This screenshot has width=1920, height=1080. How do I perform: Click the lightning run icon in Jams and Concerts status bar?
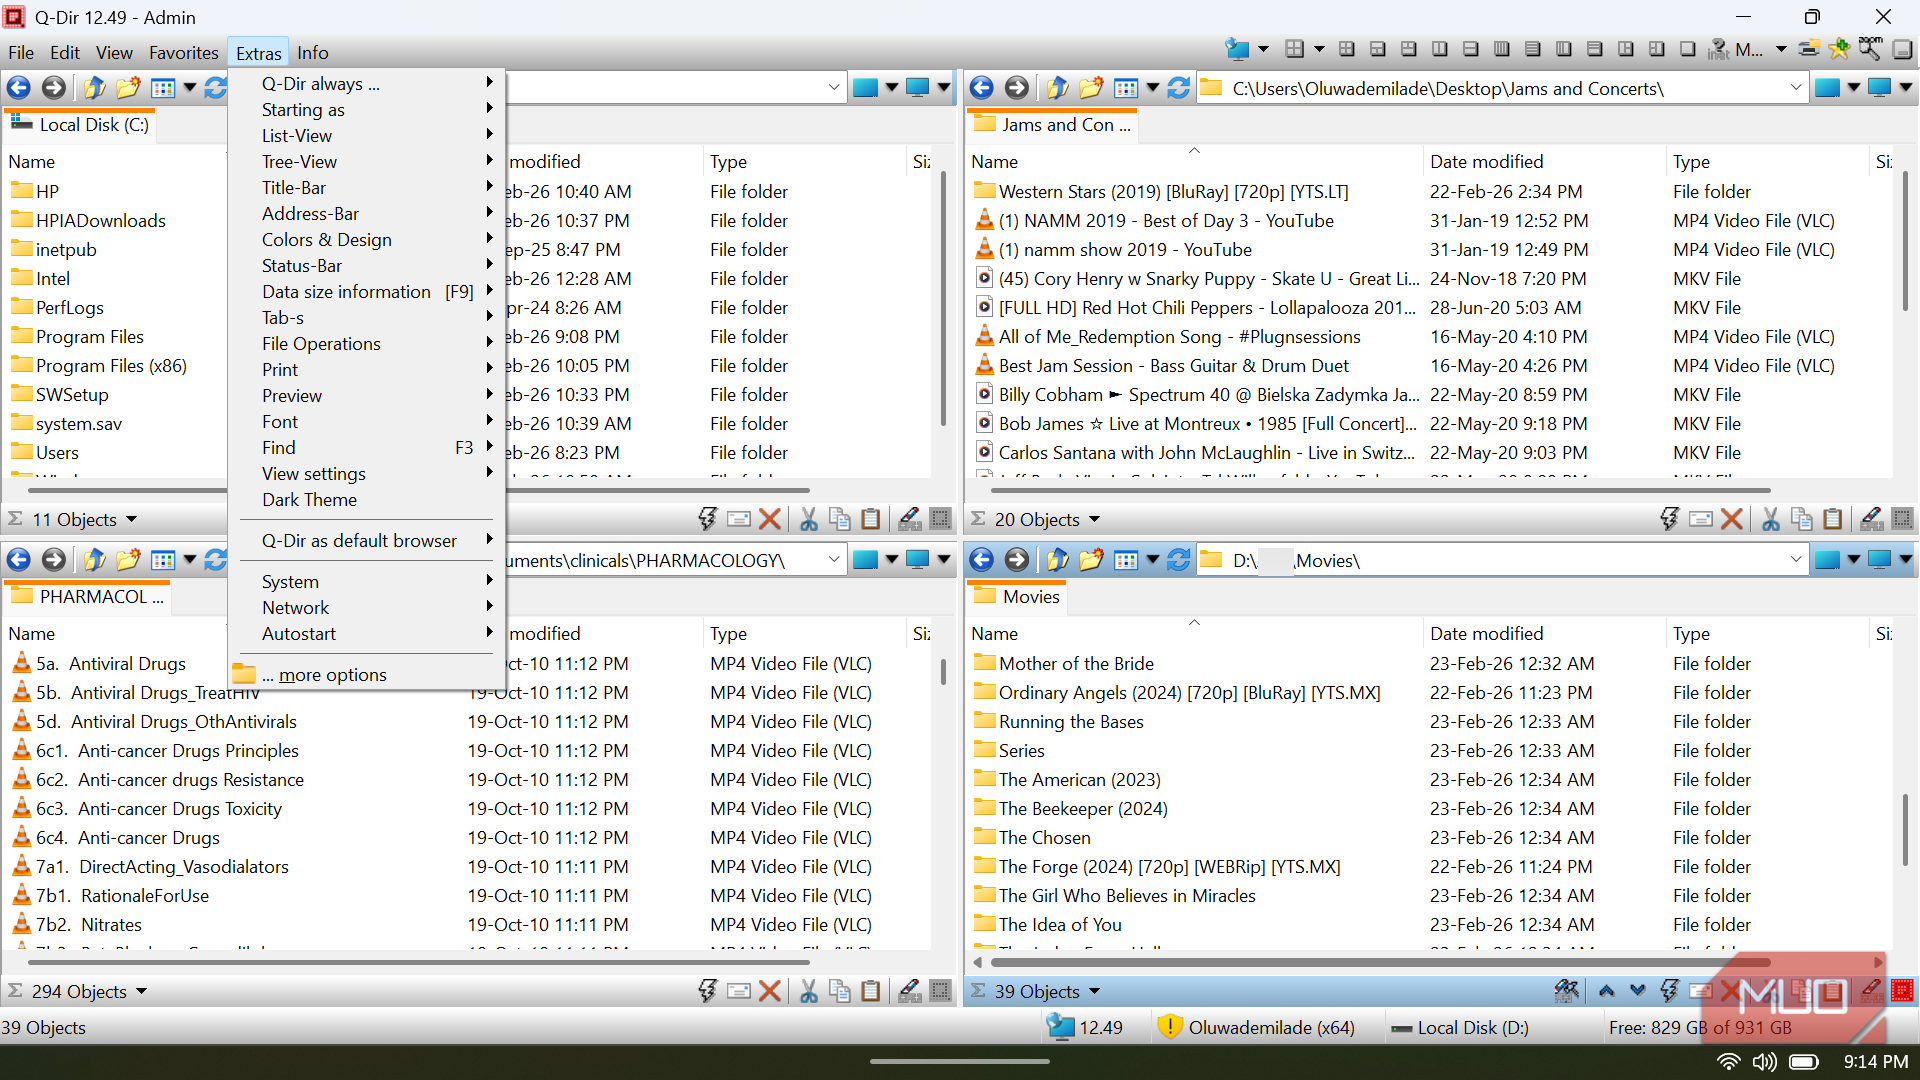point(1670,518)
